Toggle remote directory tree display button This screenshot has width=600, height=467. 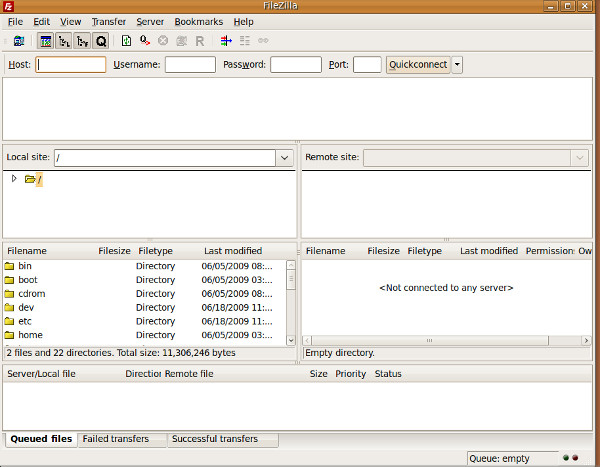click(82, 41)
